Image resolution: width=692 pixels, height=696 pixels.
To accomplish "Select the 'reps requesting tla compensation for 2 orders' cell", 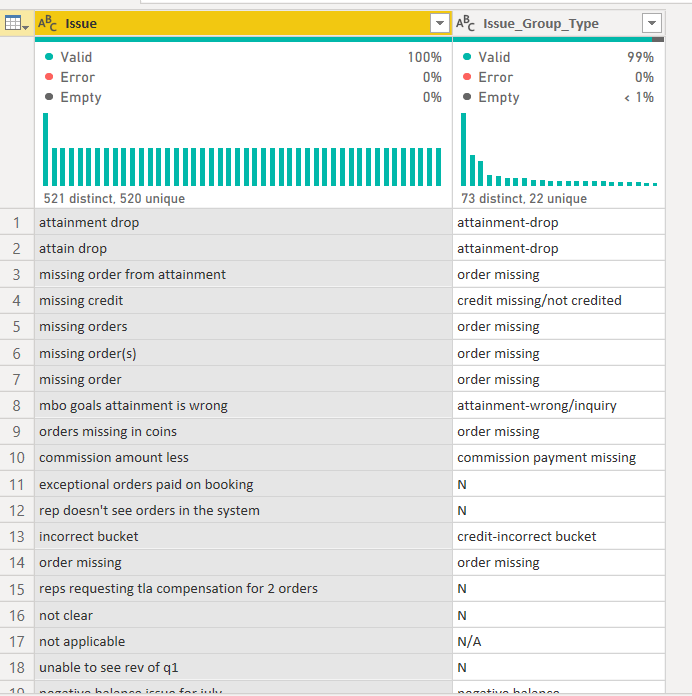I will coord(243,589).
